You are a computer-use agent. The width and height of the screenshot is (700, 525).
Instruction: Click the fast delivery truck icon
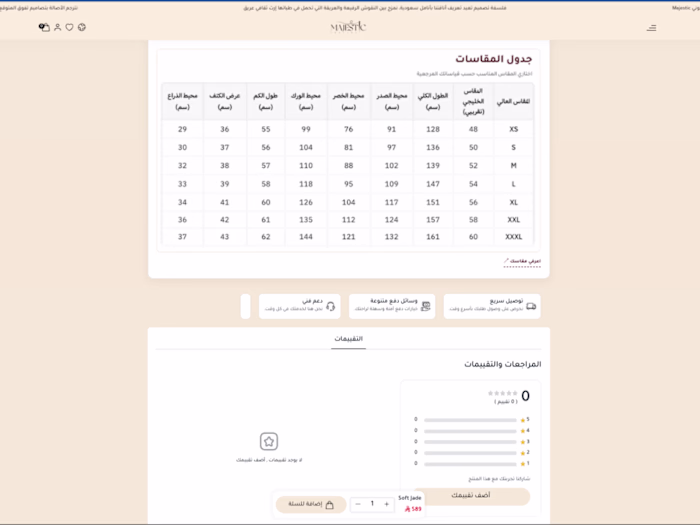[x=531, y=306]
